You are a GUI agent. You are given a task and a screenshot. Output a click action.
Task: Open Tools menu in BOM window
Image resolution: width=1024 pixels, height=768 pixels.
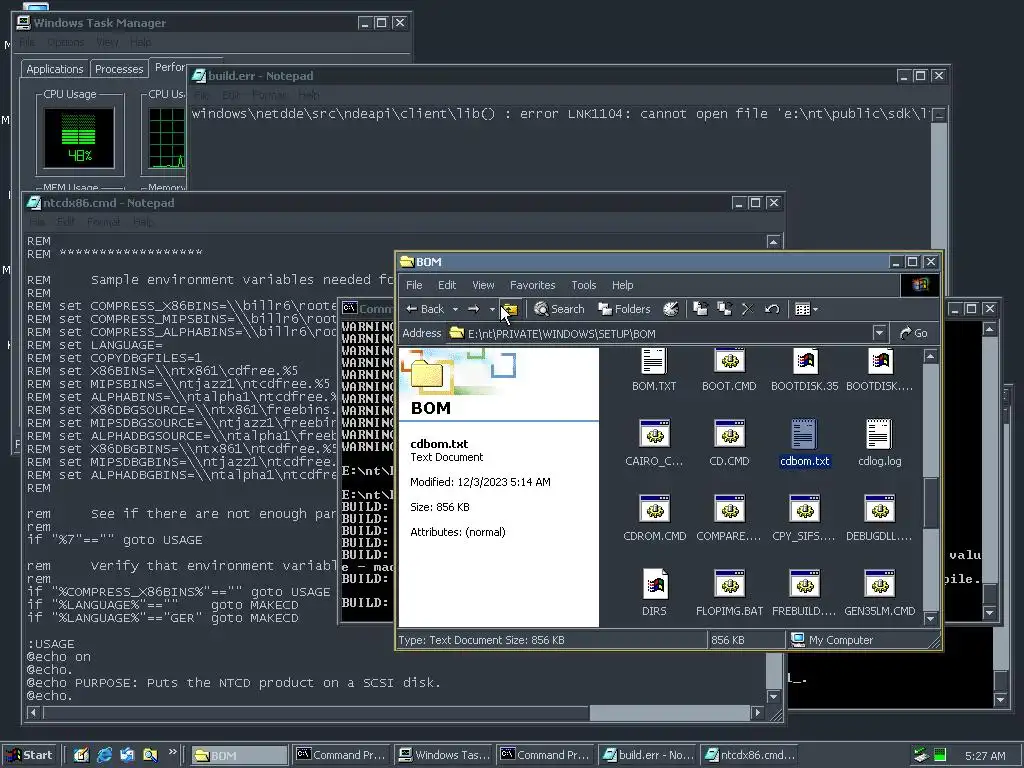click(x=584, y=285)
